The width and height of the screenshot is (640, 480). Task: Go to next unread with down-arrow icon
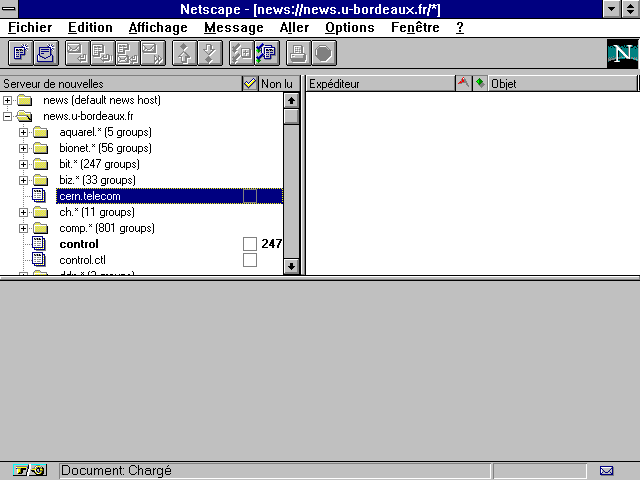tap(210, 53)
